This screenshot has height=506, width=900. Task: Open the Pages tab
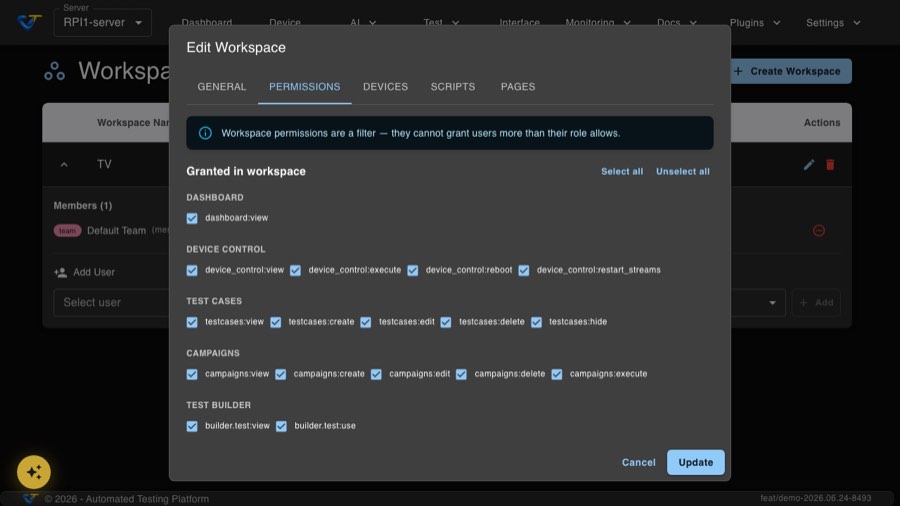coord(518,87)
